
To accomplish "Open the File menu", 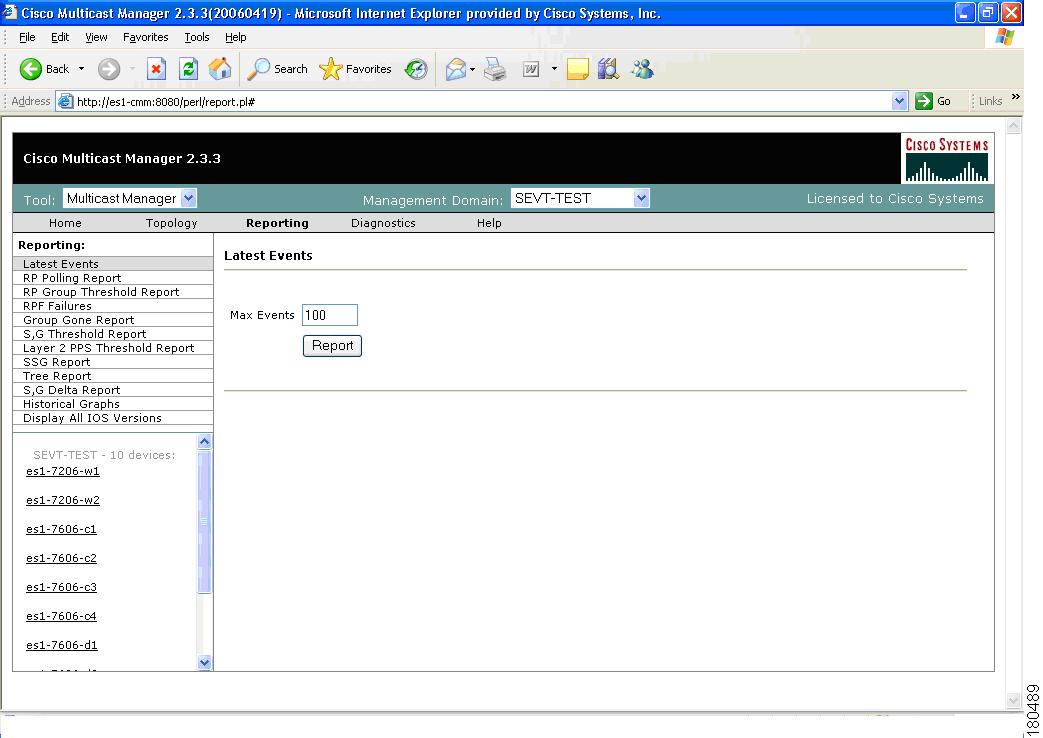I will (x=27, y=37).
